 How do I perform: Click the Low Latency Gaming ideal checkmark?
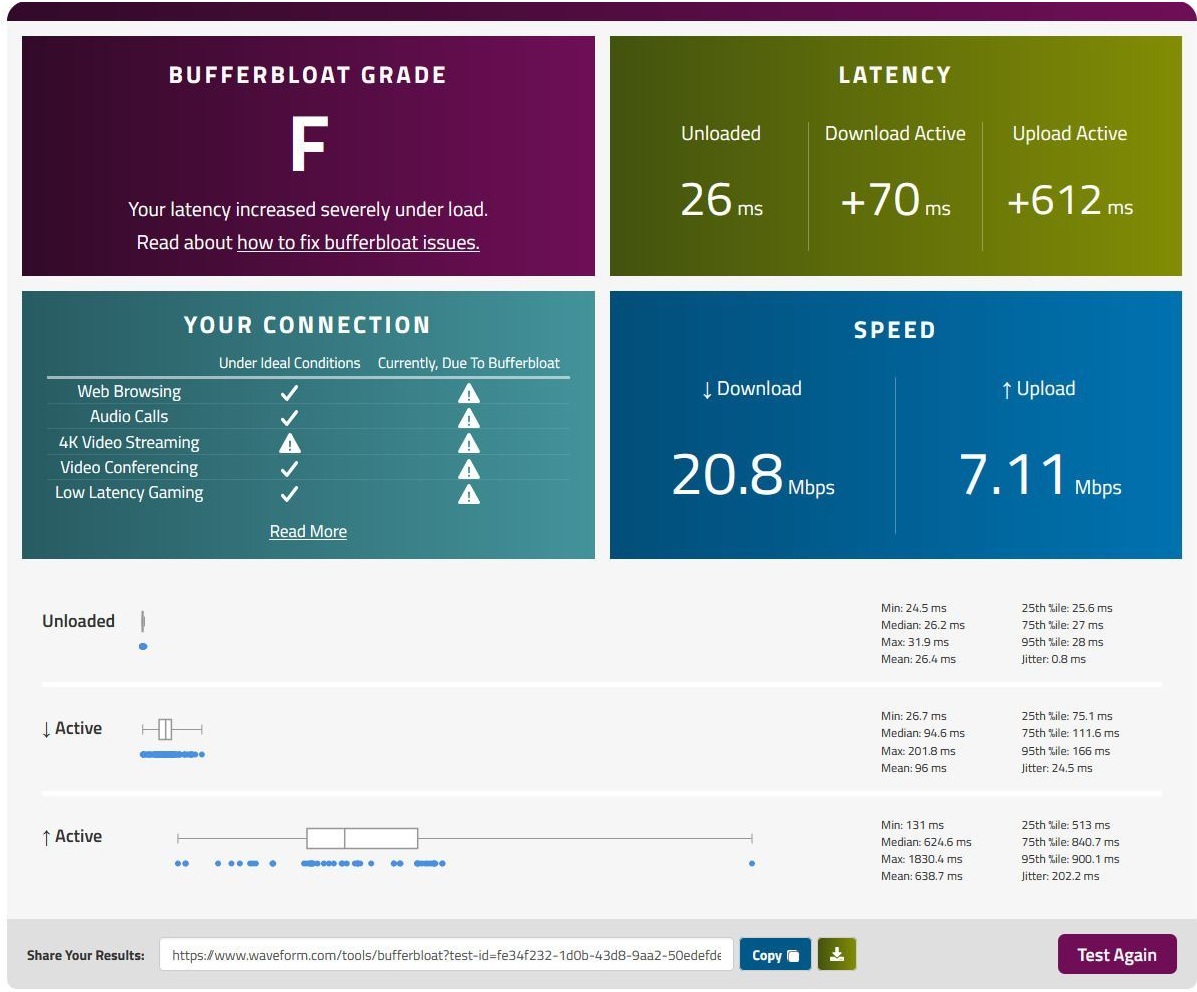pyautogui.click(x=289, y=494)
